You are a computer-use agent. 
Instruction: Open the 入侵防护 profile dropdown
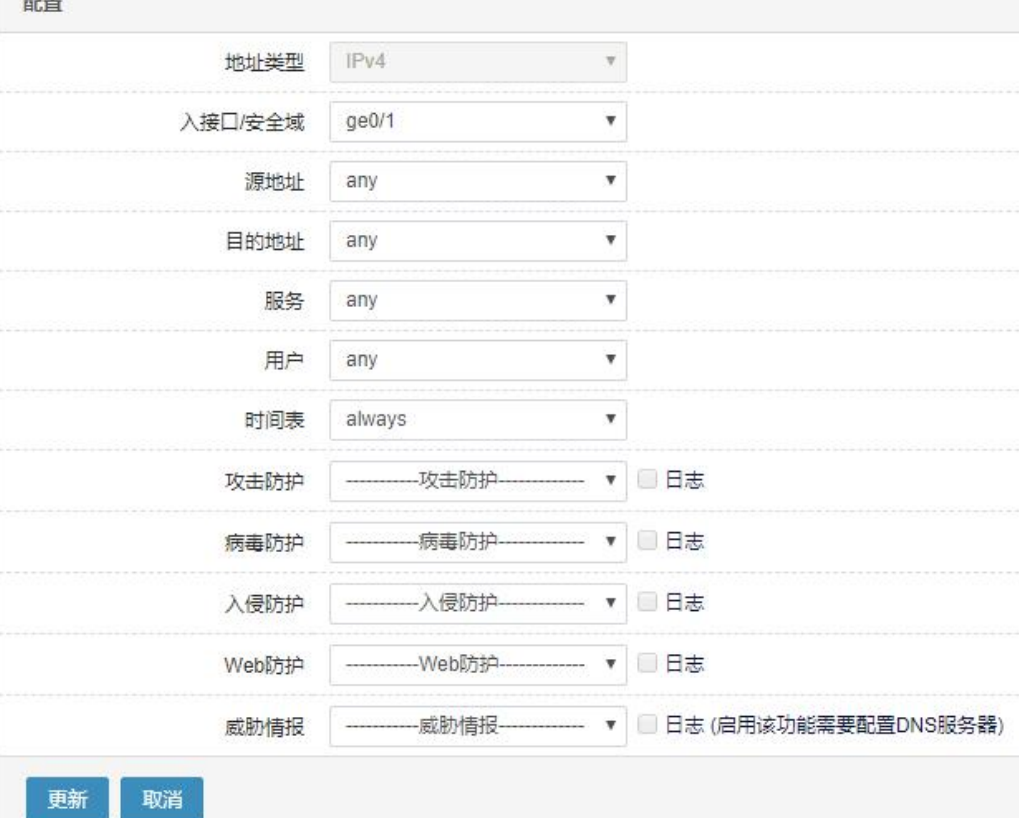tap(478, 604)
